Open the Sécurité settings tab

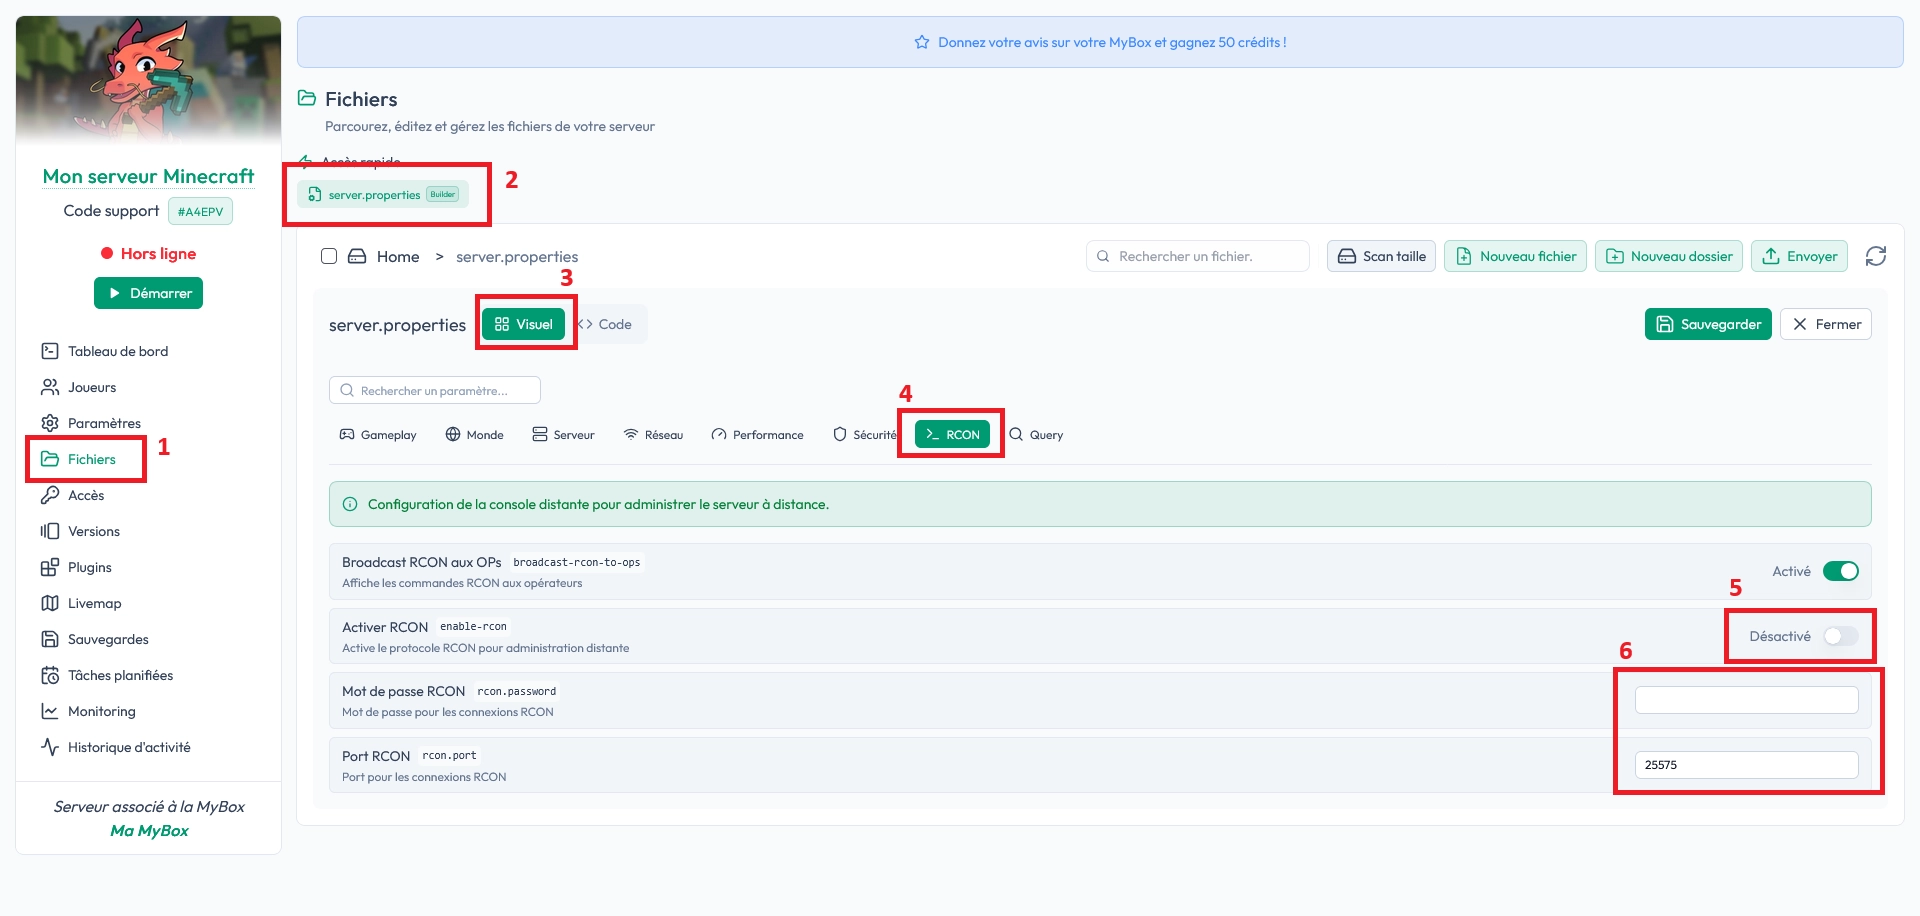pos(865,435)
